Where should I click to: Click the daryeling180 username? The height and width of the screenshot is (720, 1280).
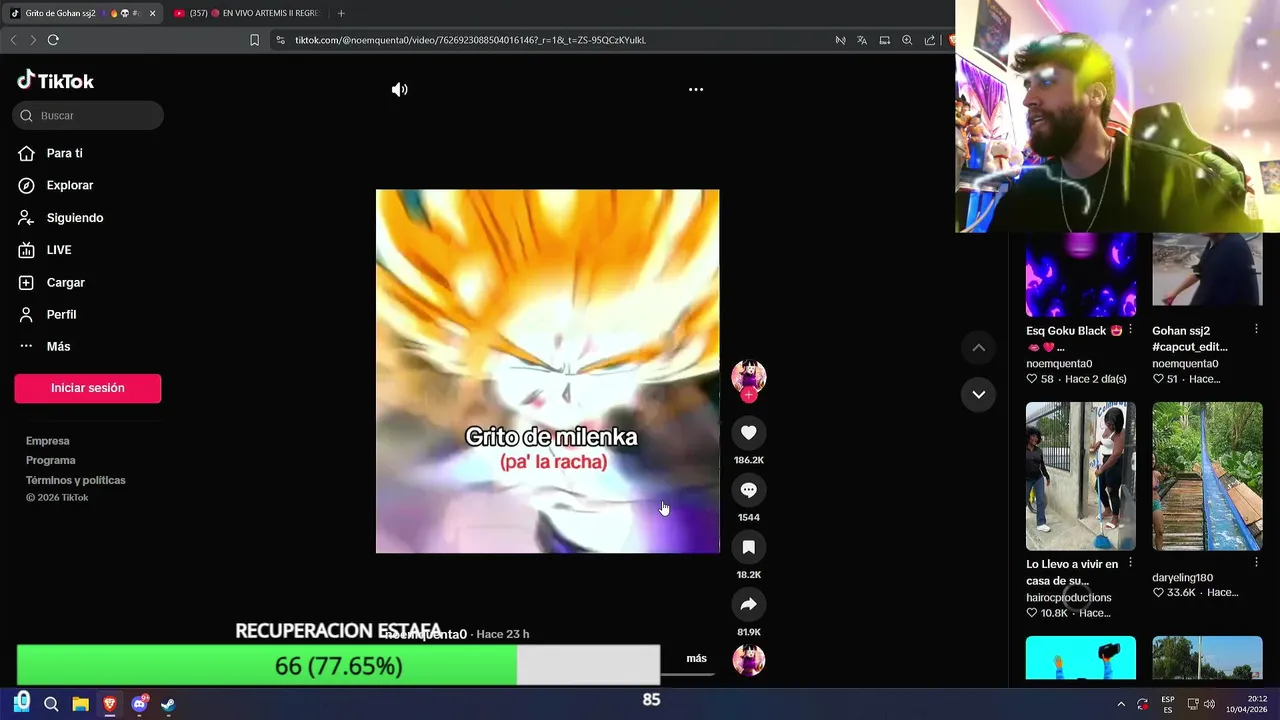point(1182,578)
